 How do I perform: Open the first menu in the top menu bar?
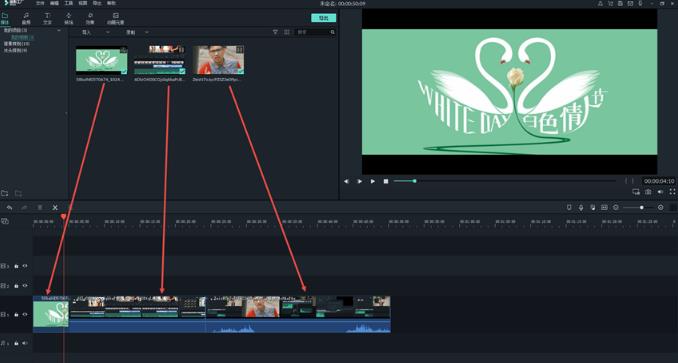40,3
